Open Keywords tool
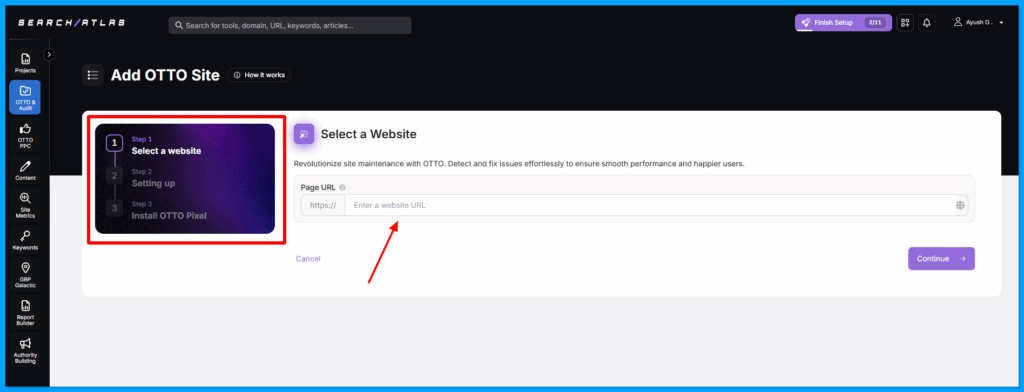The height and width of the screenshot is (392, 1024). pos(25,240)
